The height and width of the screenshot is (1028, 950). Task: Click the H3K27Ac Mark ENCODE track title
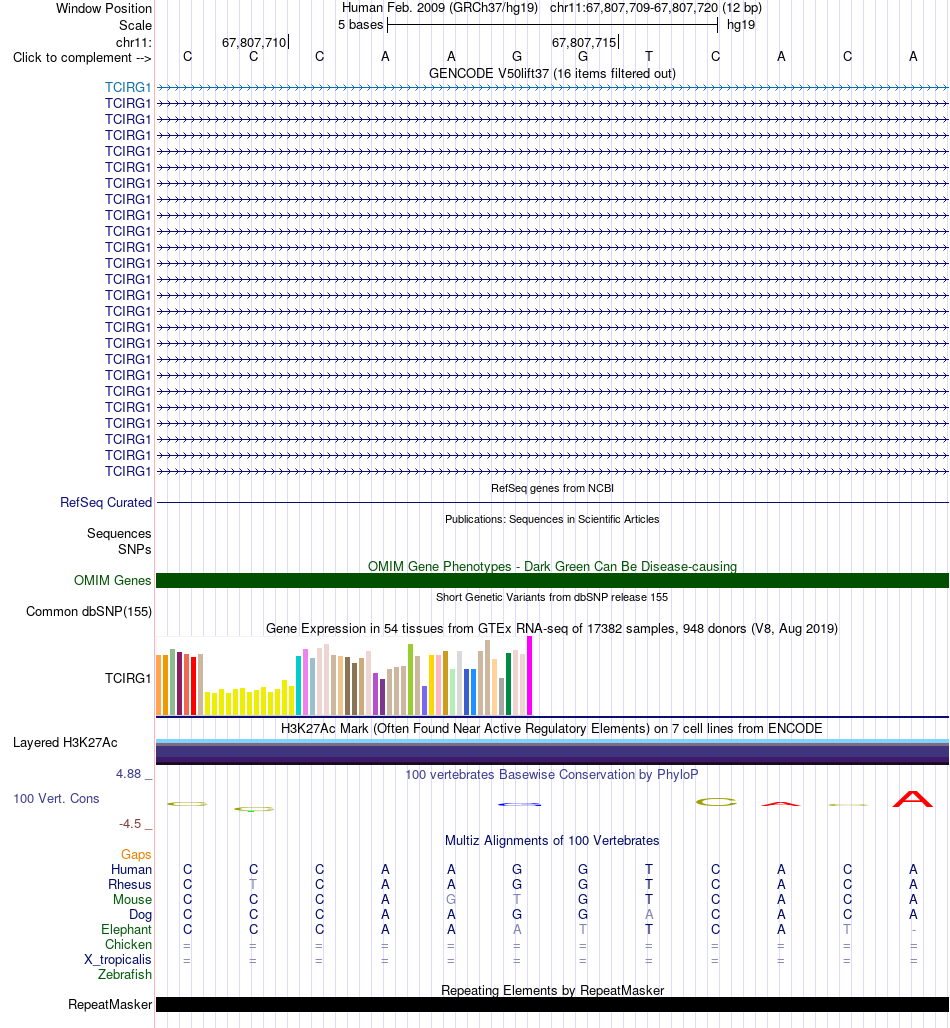point(552,728)
